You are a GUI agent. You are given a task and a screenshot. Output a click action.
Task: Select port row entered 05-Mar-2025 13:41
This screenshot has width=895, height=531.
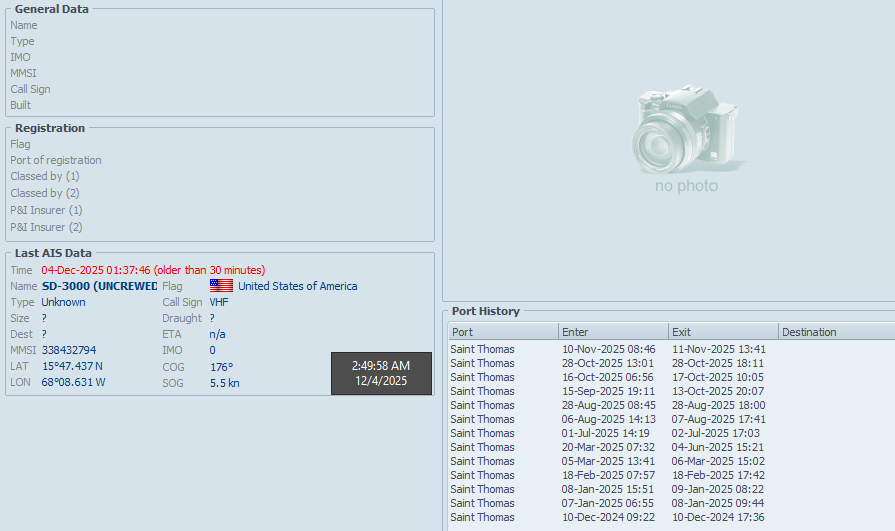click(671, 461)
